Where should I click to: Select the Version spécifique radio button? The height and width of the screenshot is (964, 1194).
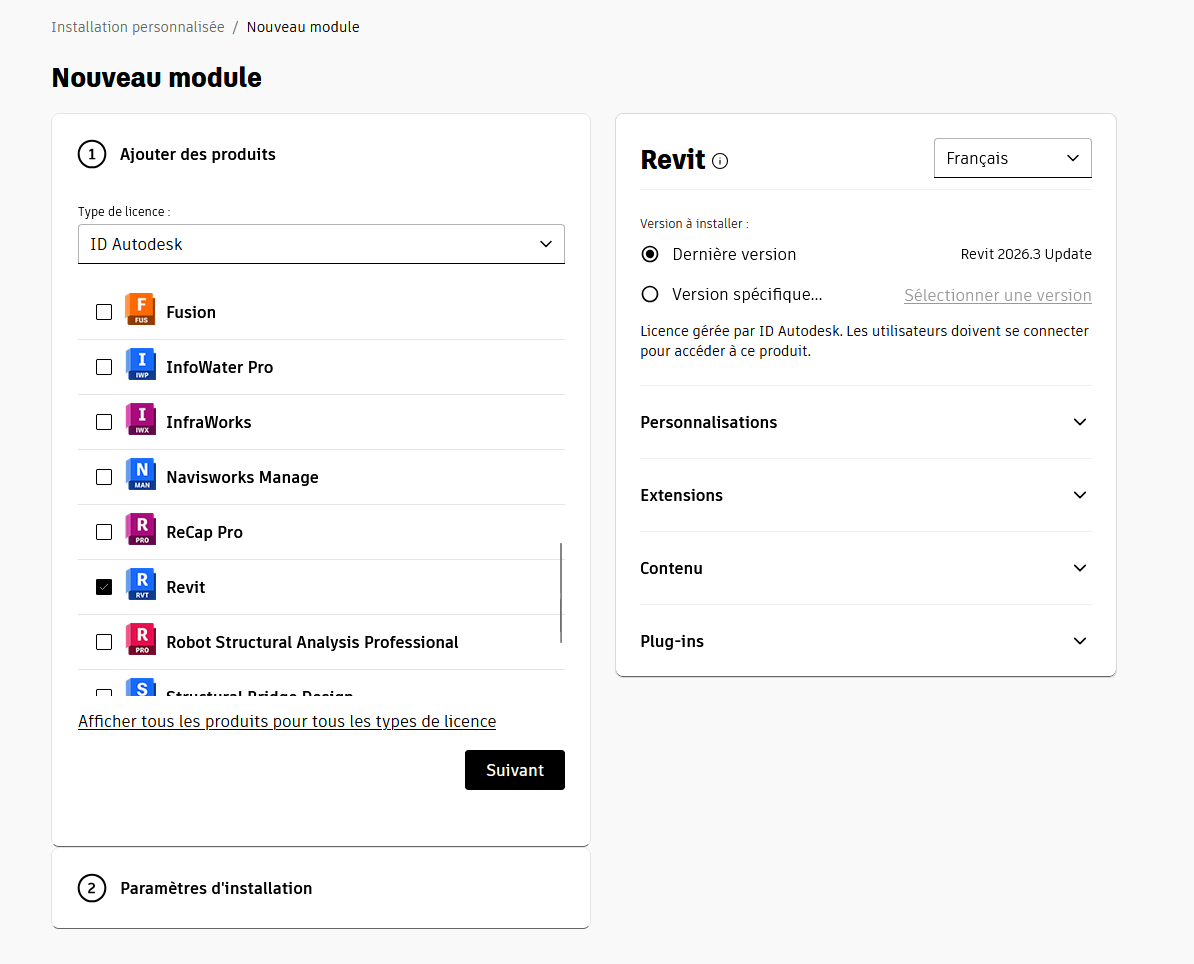650,294
